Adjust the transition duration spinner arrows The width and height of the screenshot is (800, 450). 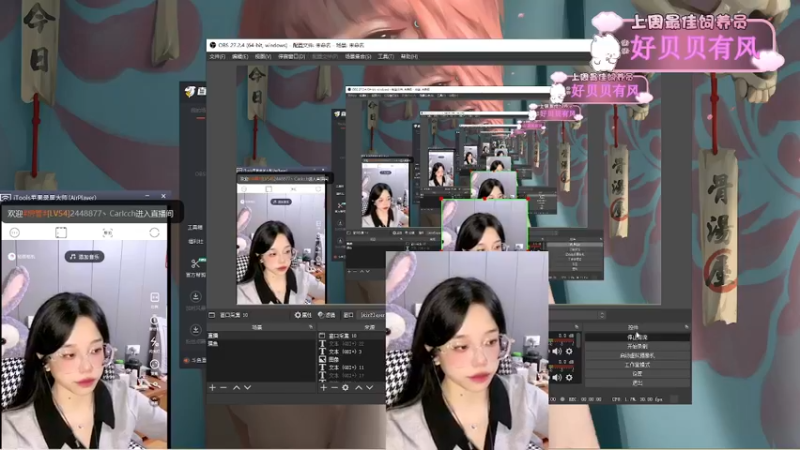point(602,315)
